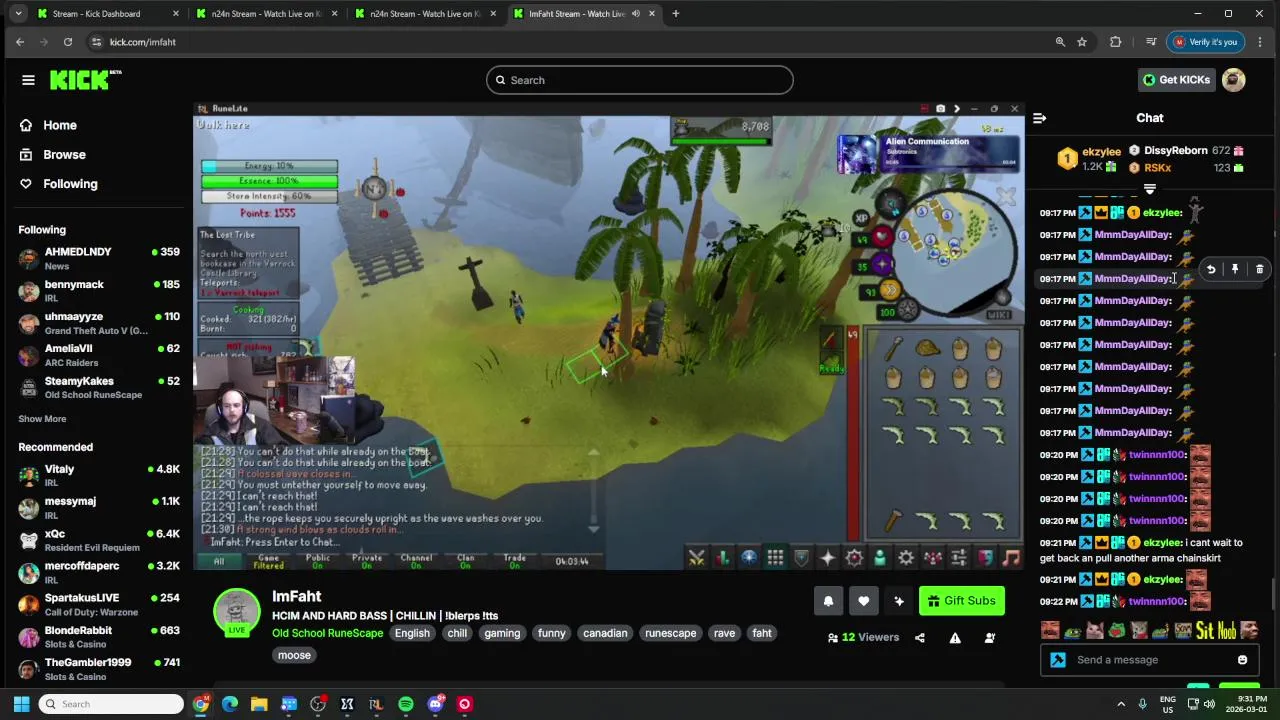The height and width of the screenshot is (720, 1280).
Task: Click the reply icon on hovered chat message
Action: click(x=1211, y=269)
